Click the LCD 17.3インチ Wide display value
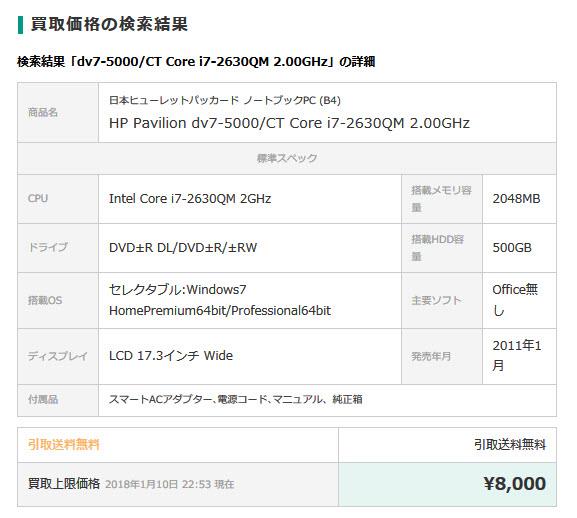 [x=171, y=356]
